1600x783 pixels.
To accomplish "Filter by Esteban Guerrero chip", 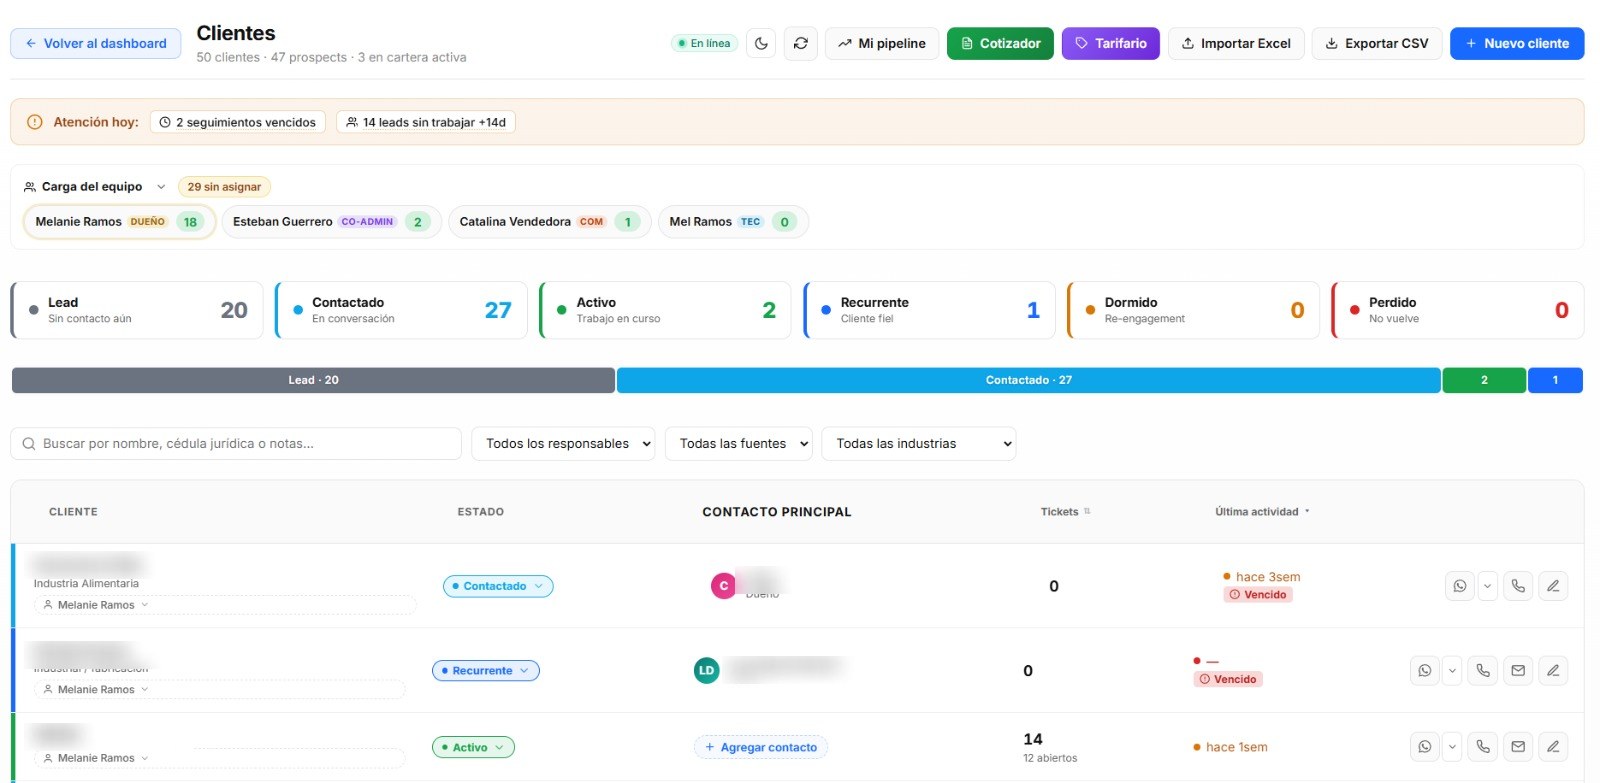I will point(331,222).
